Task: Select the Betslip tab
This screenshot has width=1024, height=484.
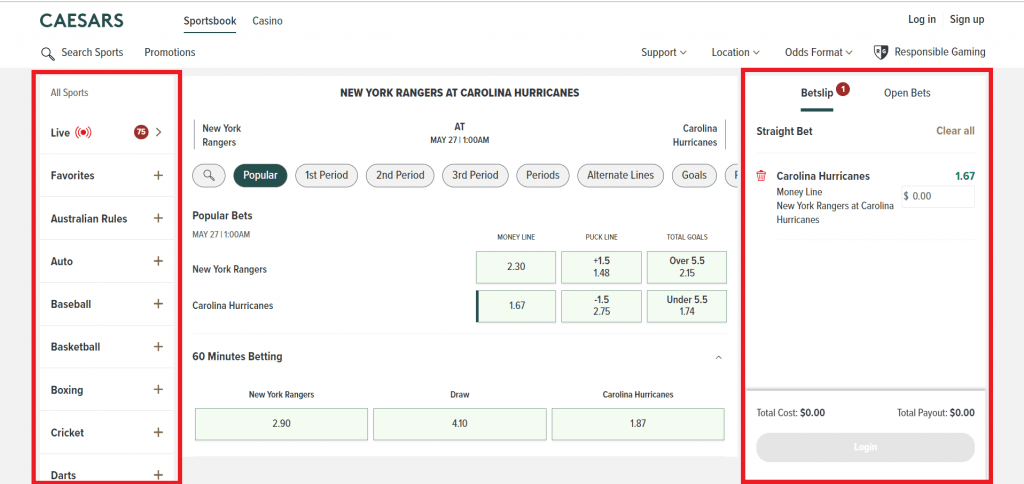Action: pos(817,93)
